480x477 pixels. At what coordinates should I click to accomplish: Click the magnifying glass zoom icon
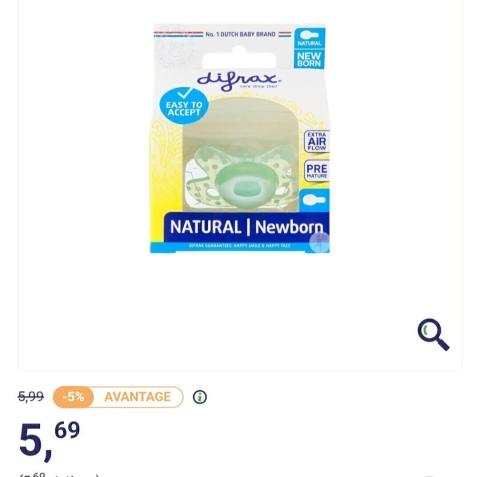pyautogui.click(x=433, y=335)
